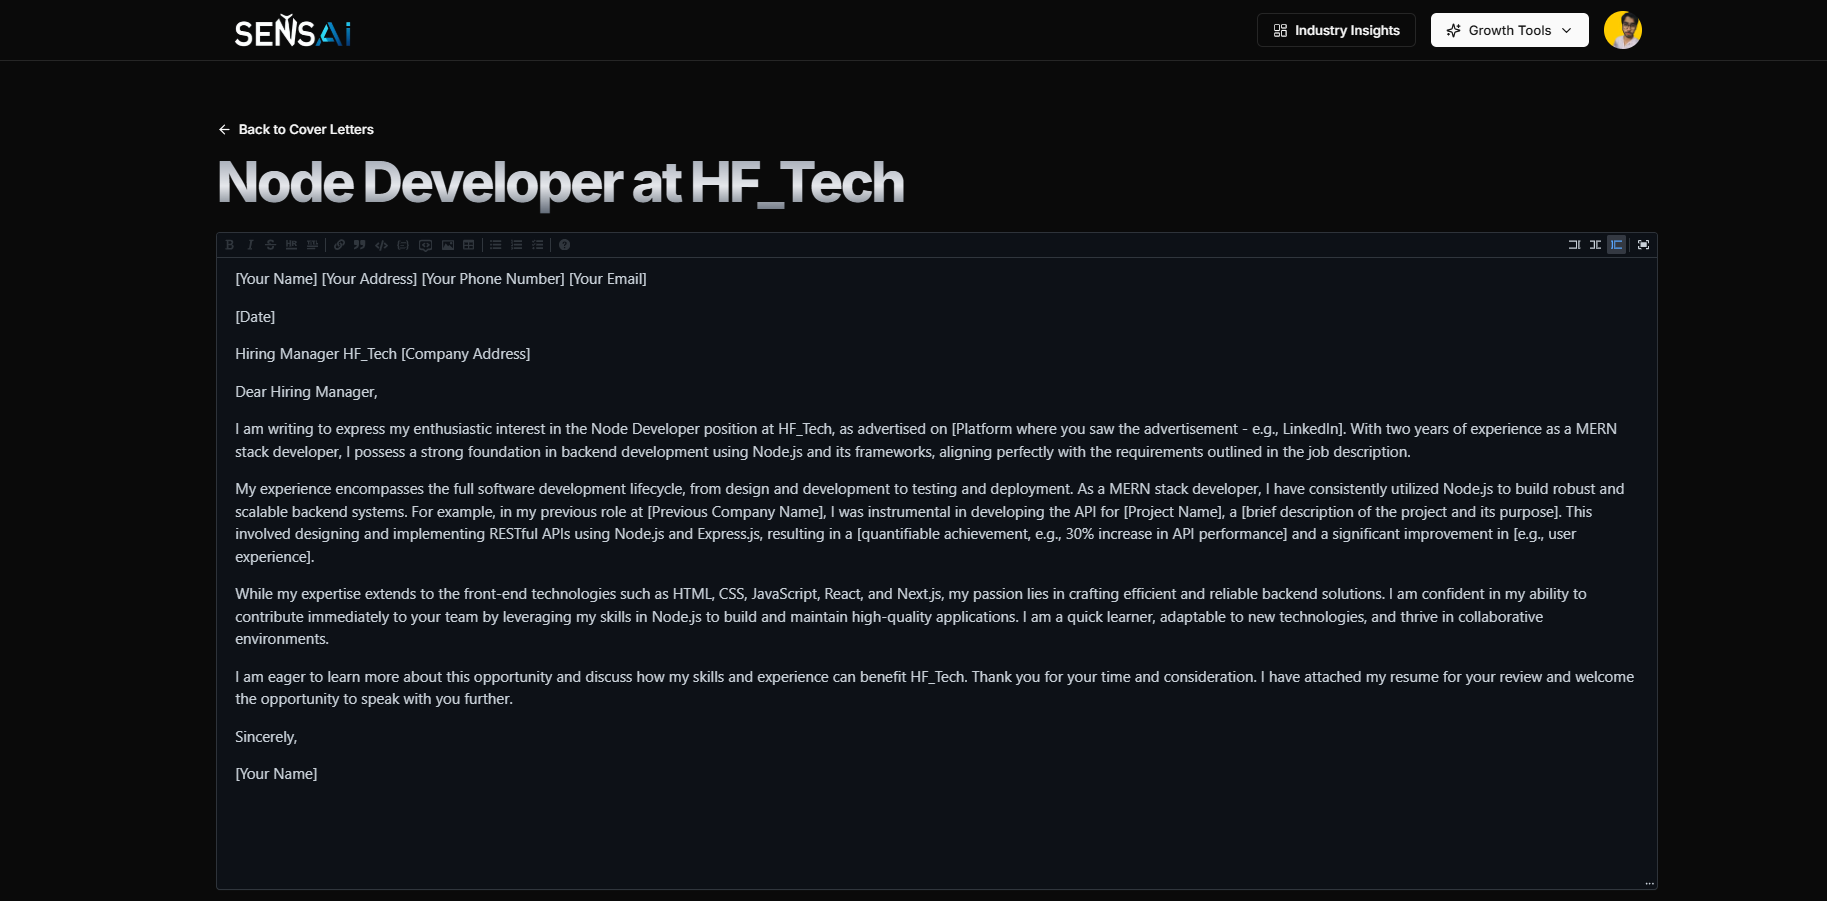The image size is (1827, 901).
Task: Insert a title heading
Action: 312,245
